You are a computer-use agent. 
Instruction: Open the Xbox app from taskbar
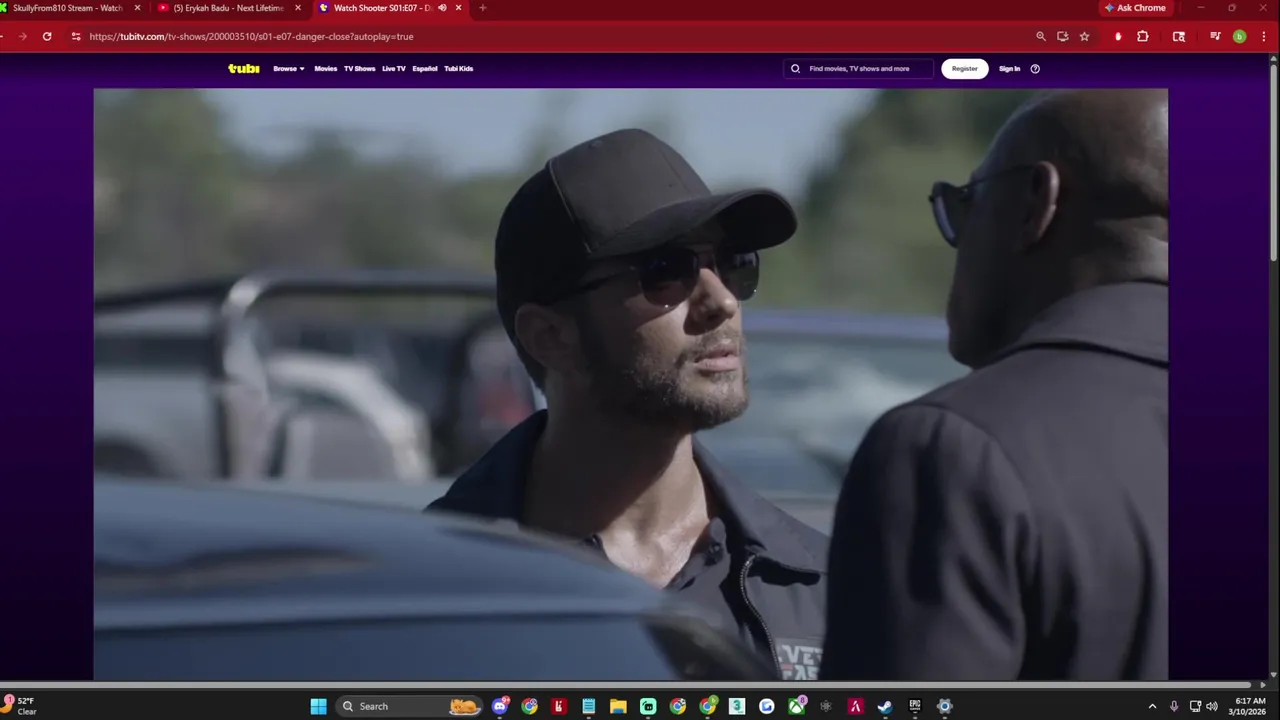(797, 706)
